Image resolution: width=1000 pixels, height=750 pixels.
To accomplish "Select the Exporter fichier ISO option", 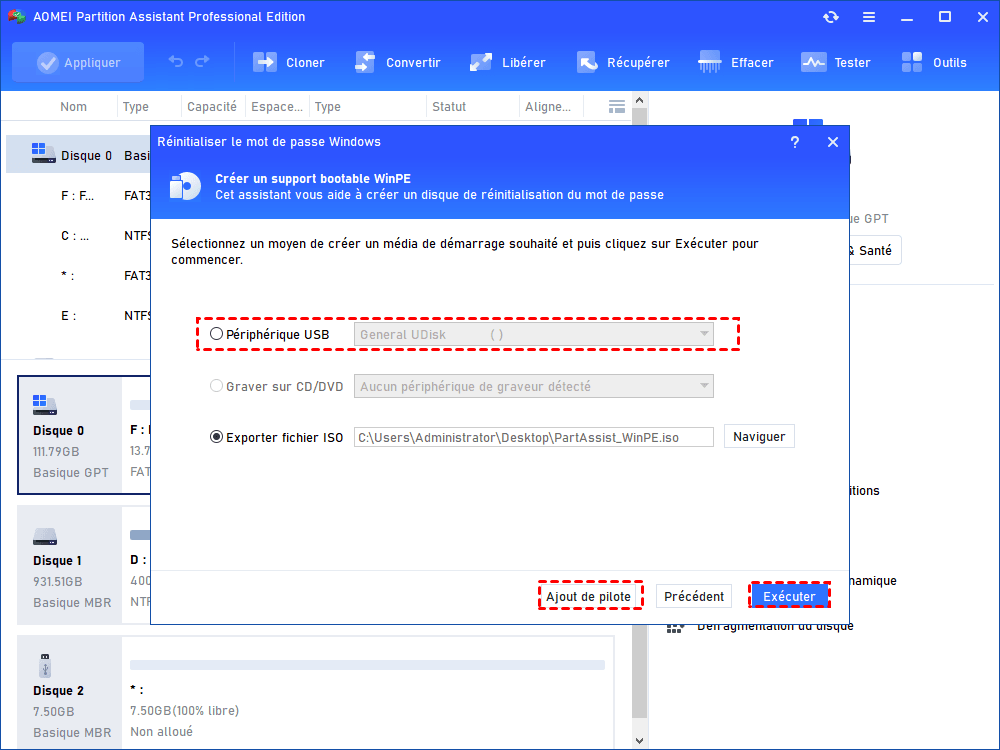I will pyautogui.click(x=217, y=437).
